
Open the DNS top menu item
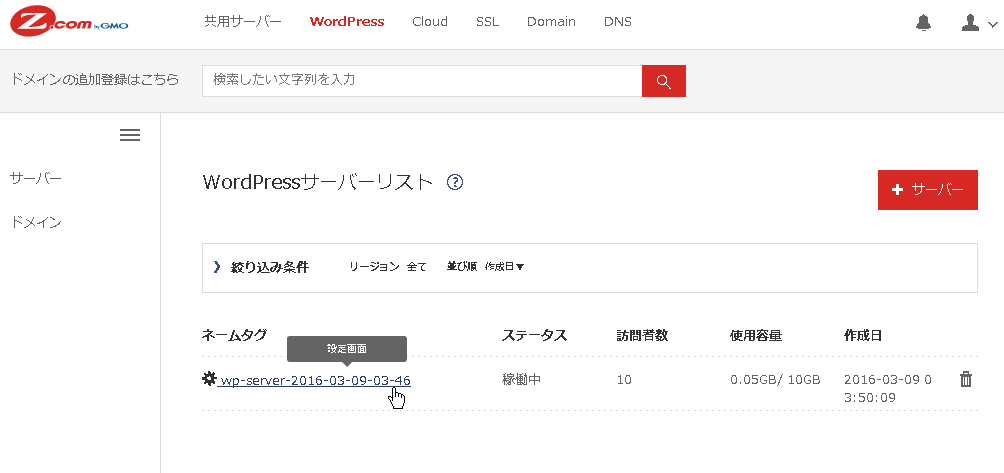618,22
